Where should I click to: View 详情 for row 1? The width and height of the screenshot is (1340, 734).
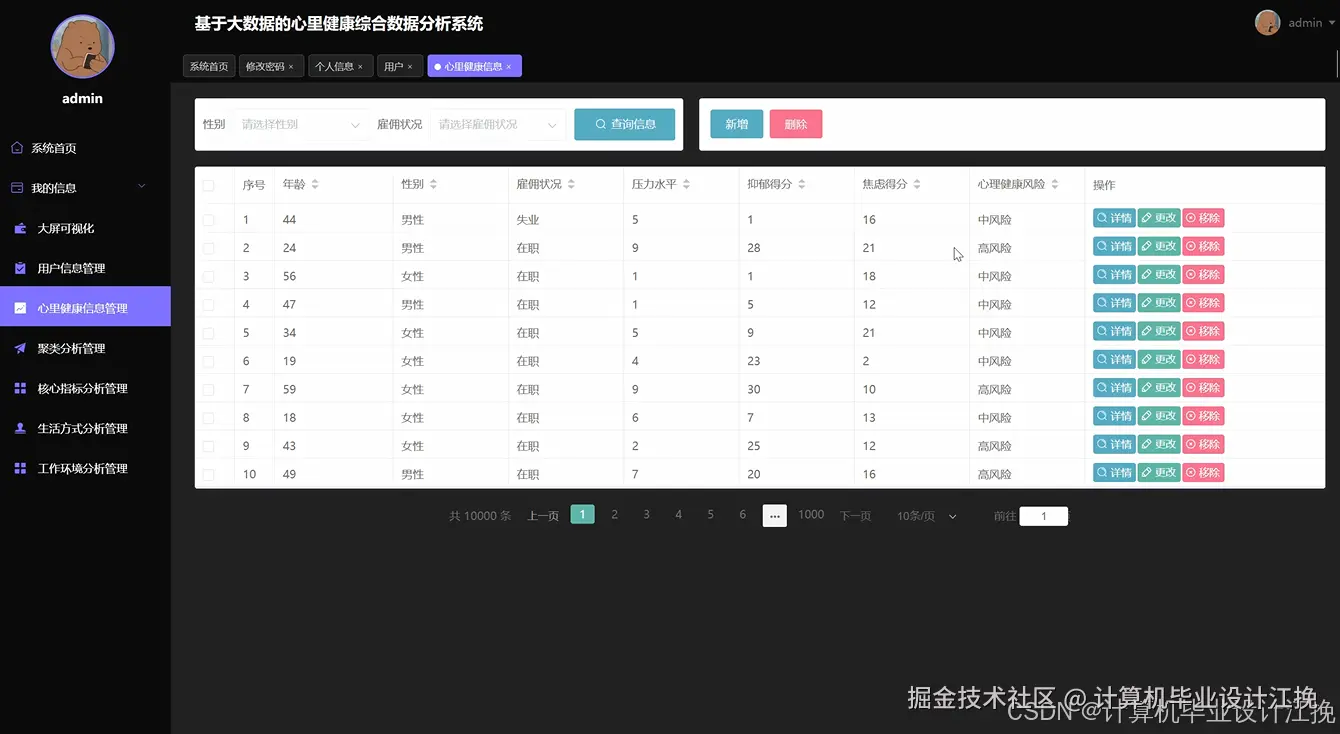(1114, 218)
